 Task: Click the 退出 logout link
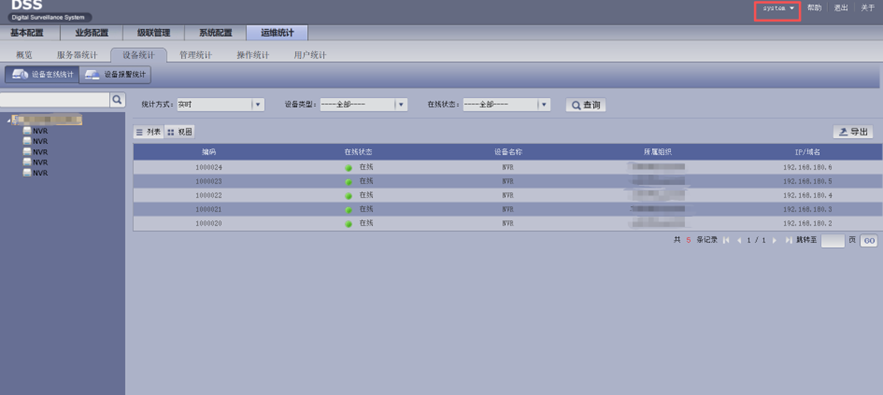(x=841, y=8)
